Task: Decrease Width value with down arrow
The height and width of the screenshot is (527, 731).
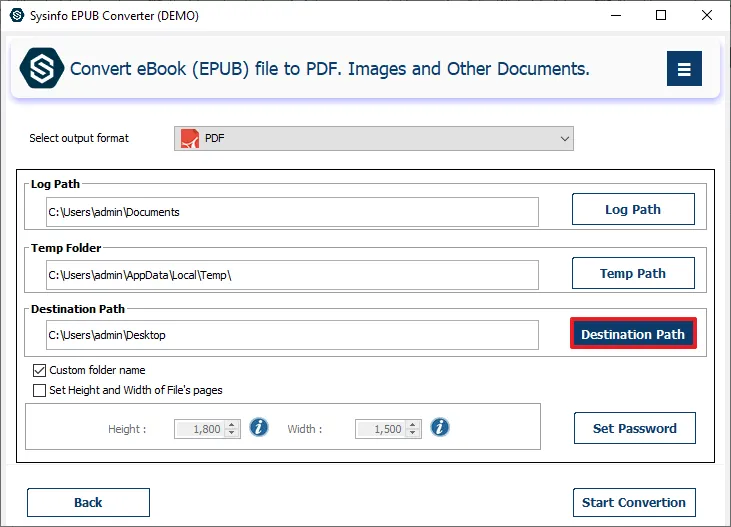Action: (x=413, y=433)
